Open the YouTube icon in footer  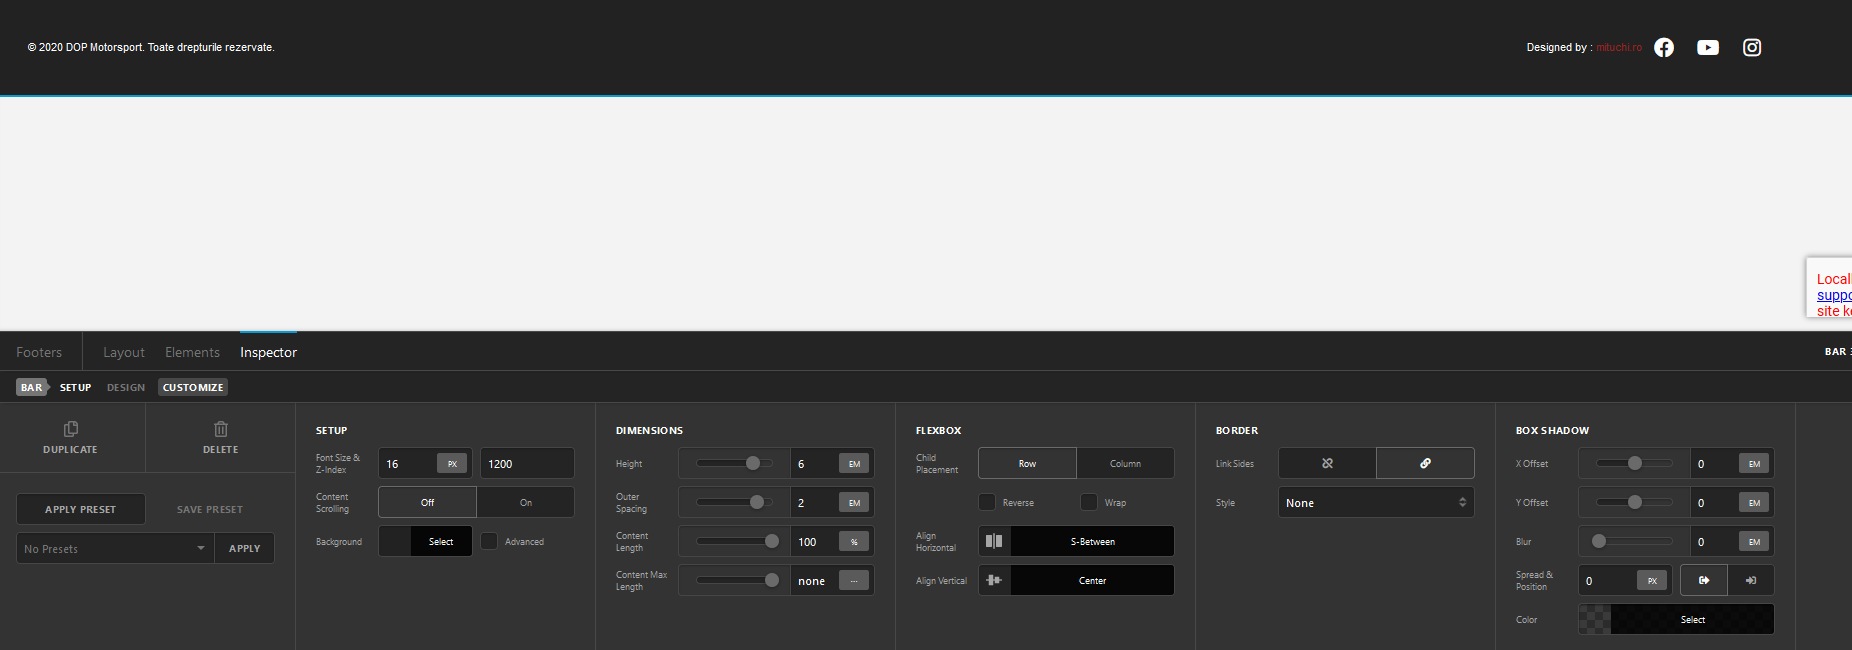click(x=1708, y=48)
